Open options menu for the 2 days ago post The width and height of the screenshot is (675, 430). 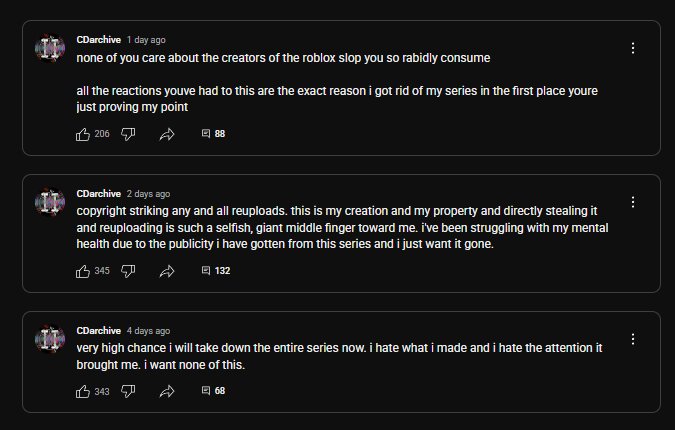click(x=632, y=202)
